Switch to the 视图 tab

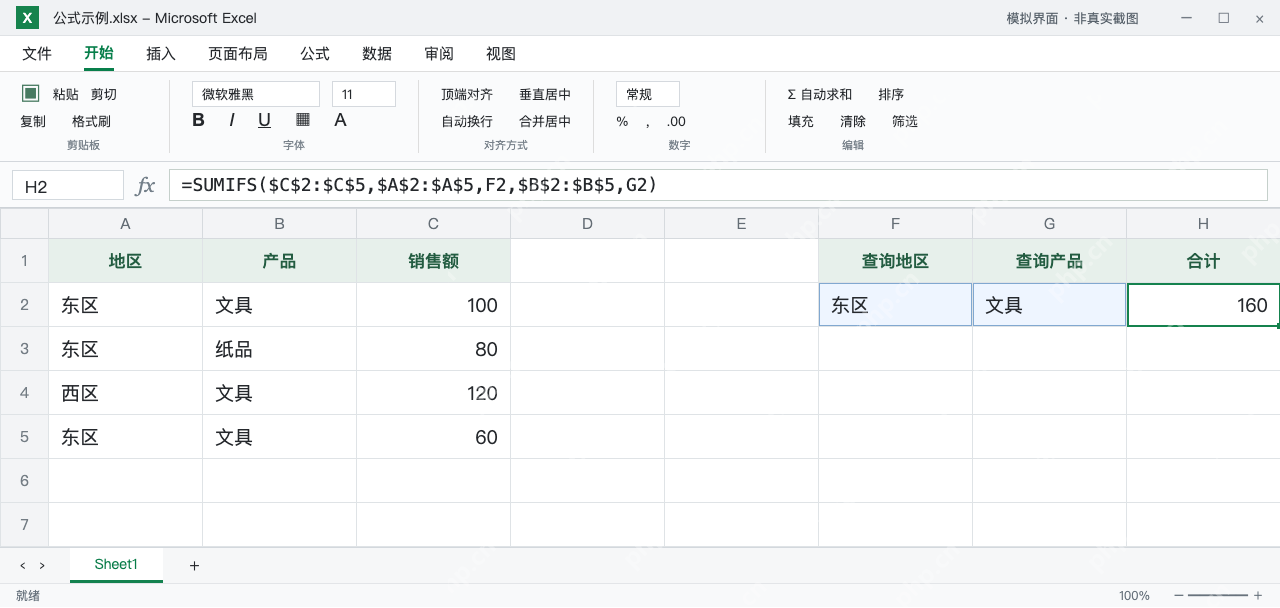501,54
